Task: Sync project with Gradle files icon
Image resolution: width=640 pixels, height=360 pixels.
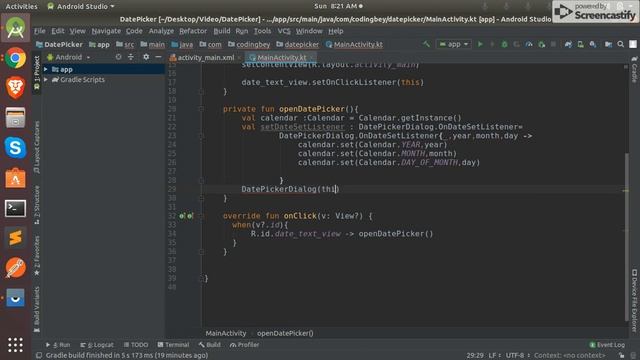Action: 568,44
